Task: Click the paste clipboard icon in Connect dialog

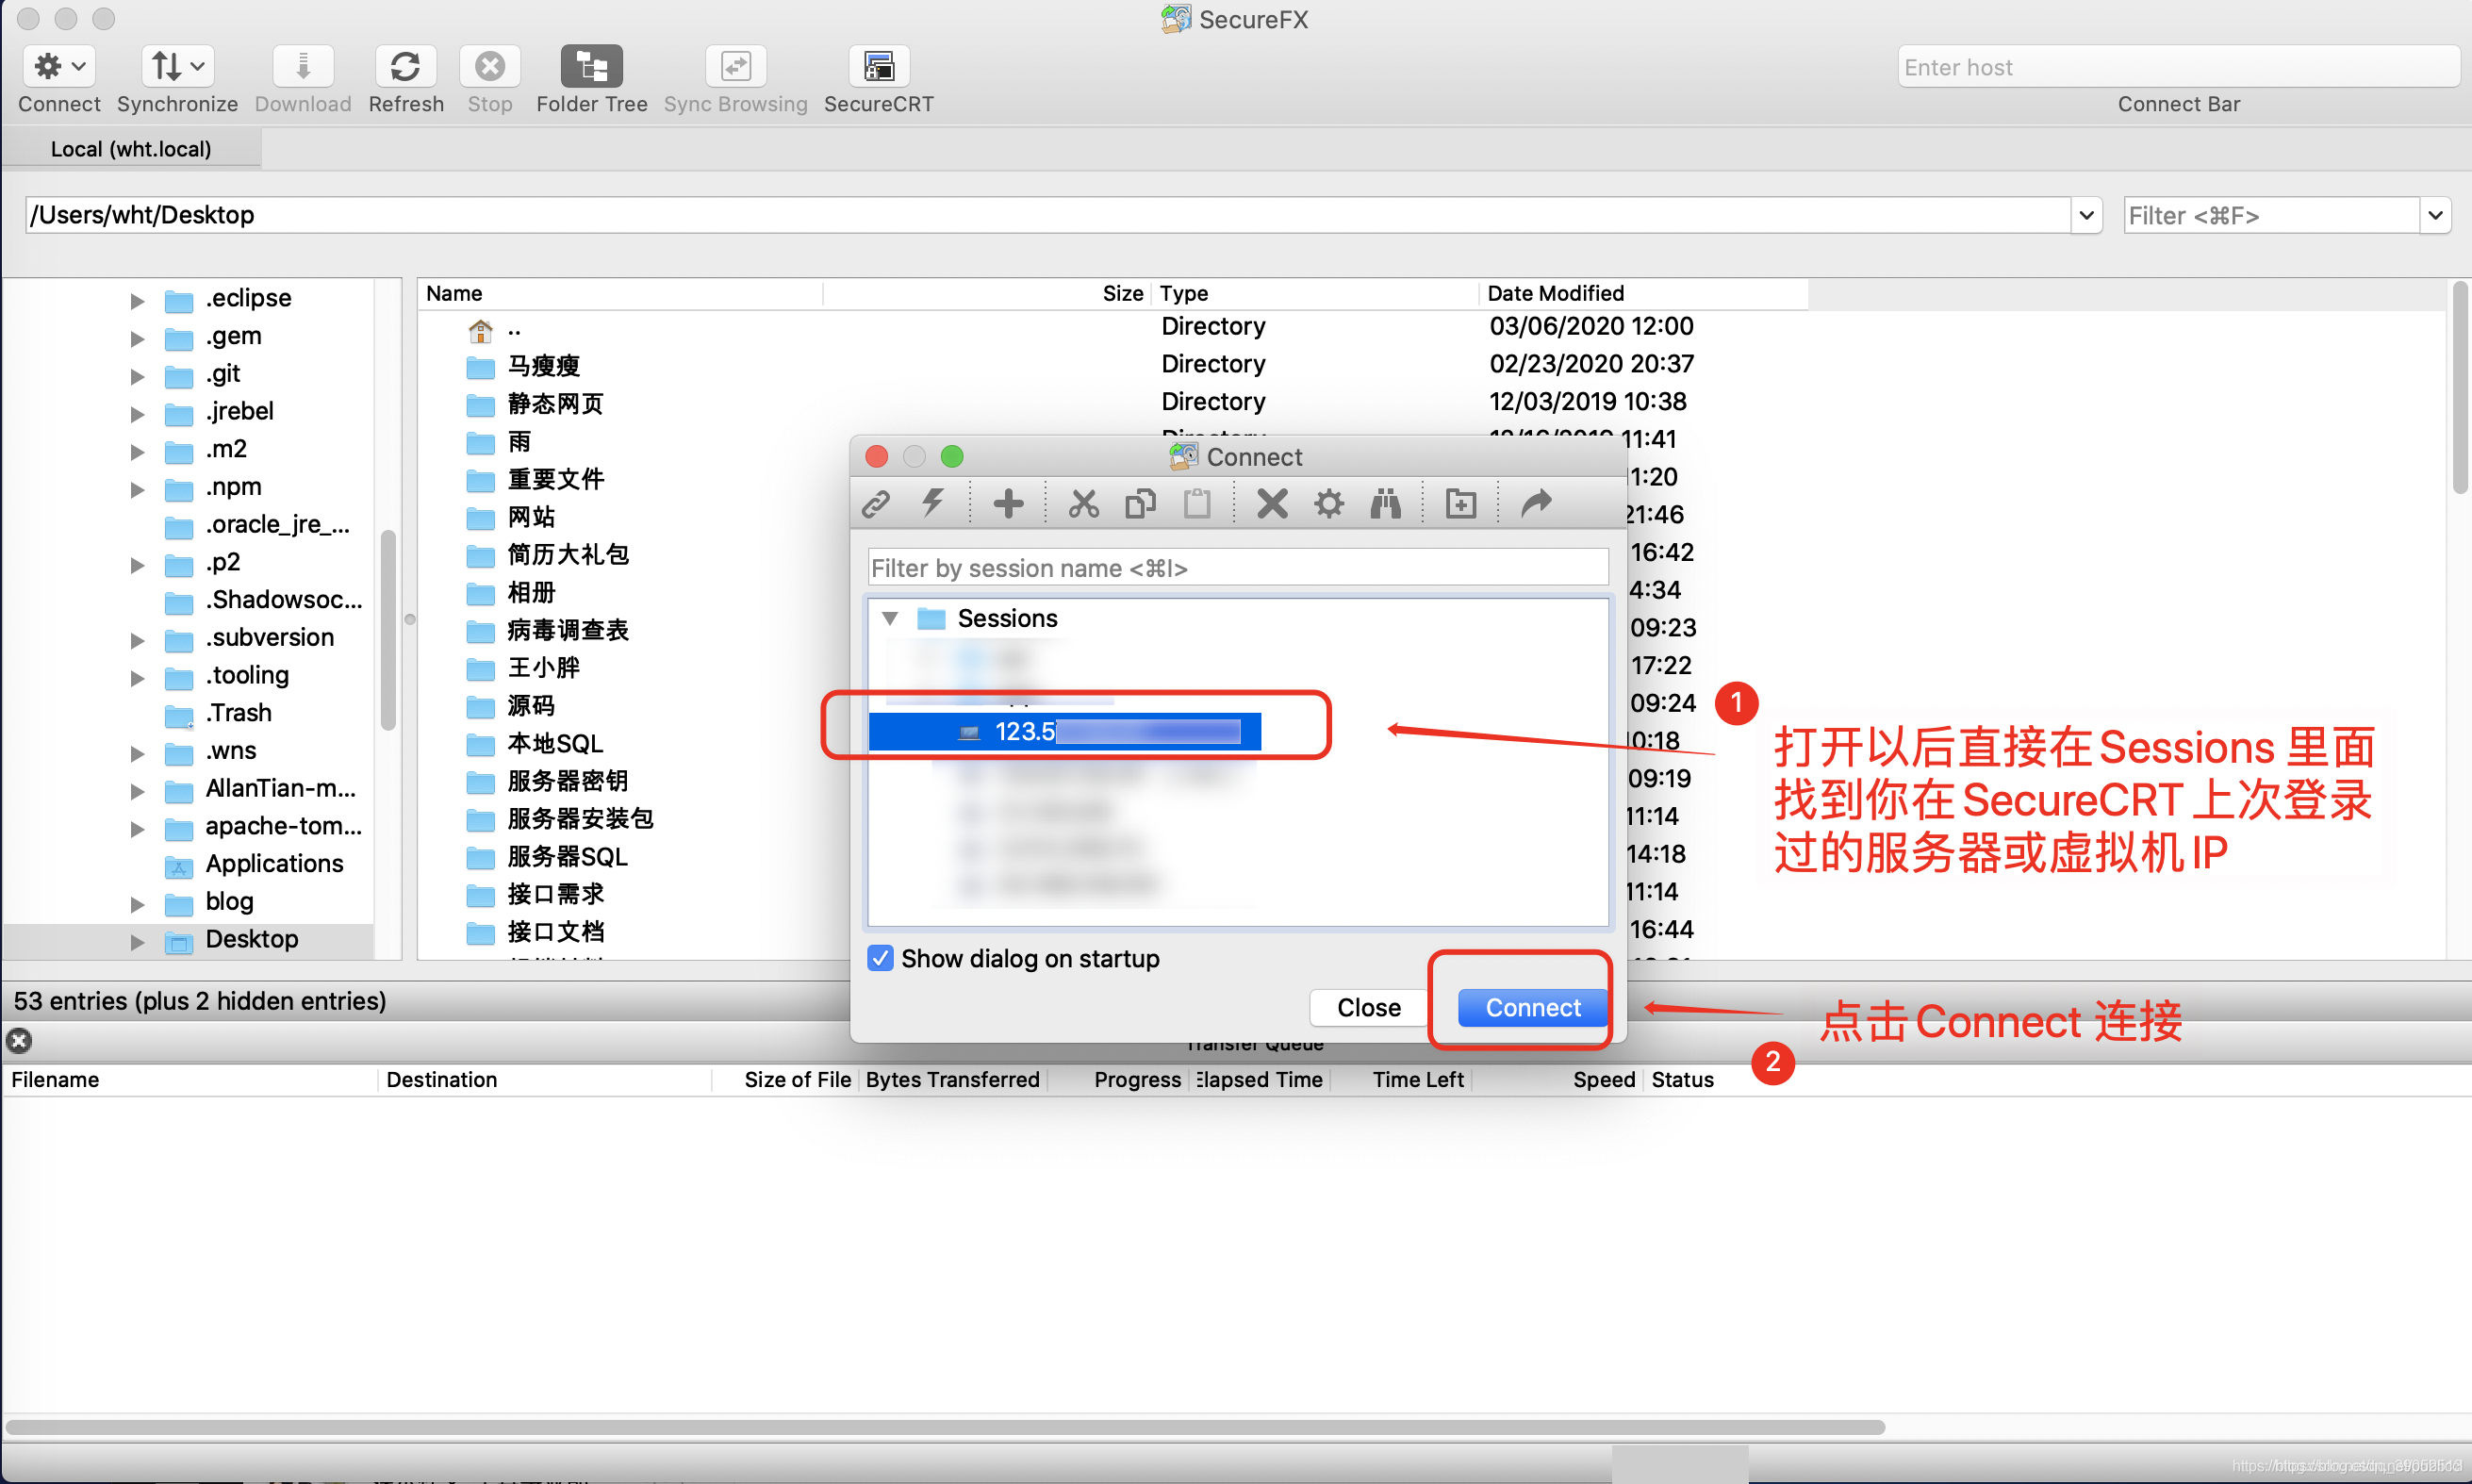Action: click(1196, 503)
